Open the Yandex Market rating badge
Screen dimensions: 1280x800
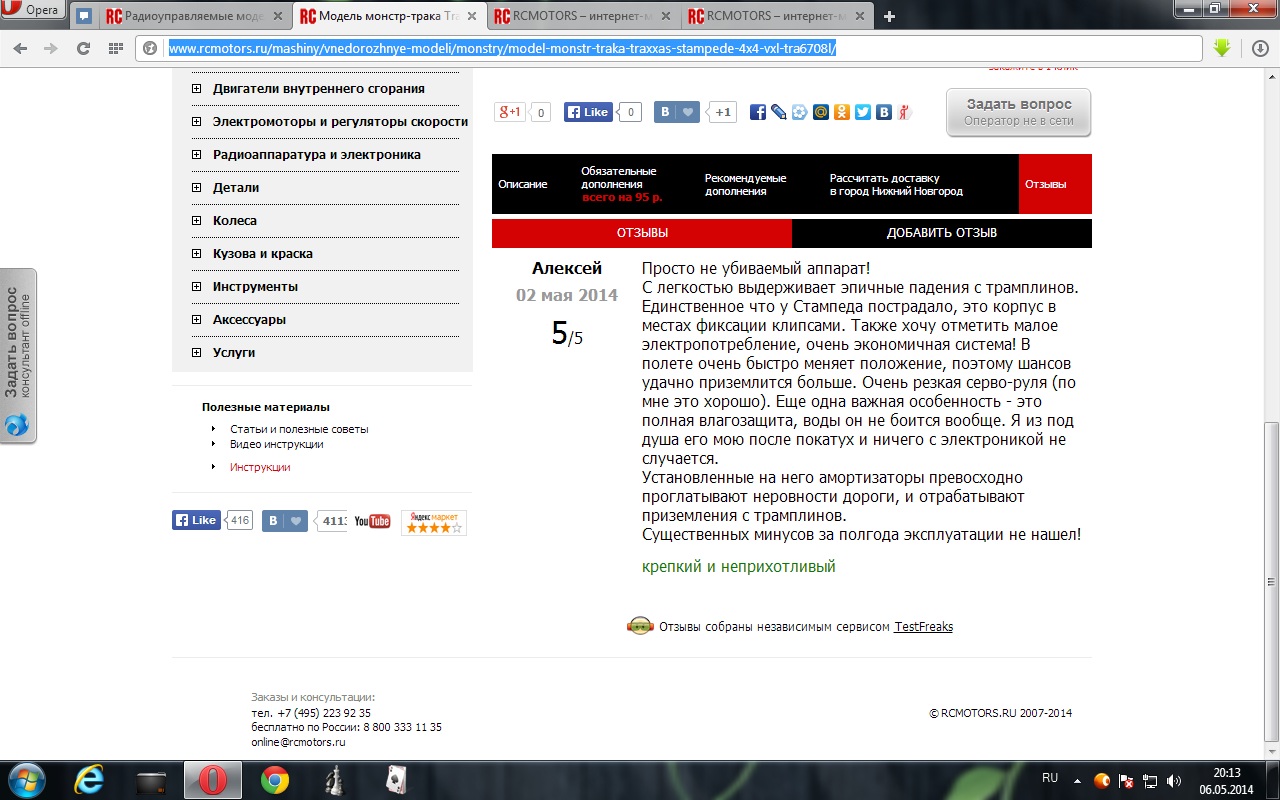pos(434,522)
